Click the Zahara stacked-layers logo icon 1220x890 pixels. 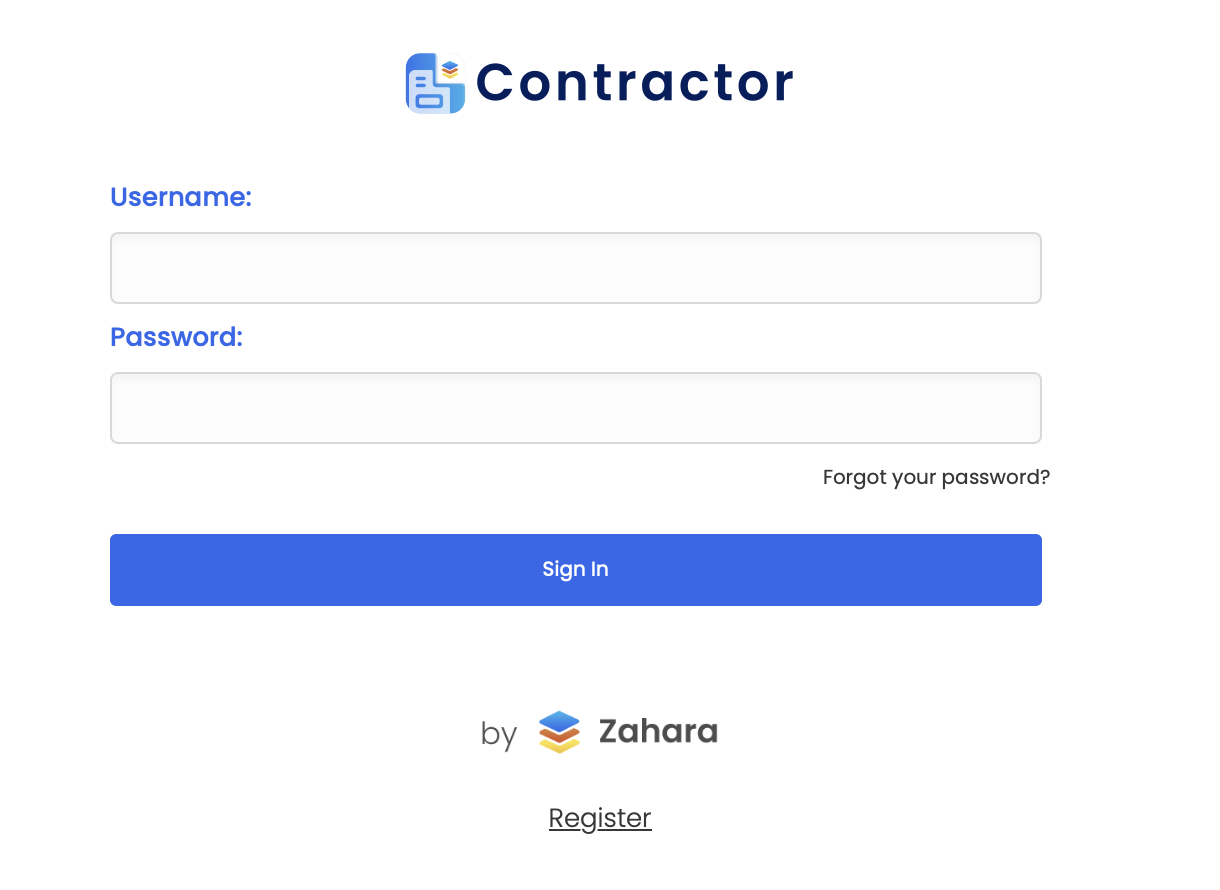point(560,733)
